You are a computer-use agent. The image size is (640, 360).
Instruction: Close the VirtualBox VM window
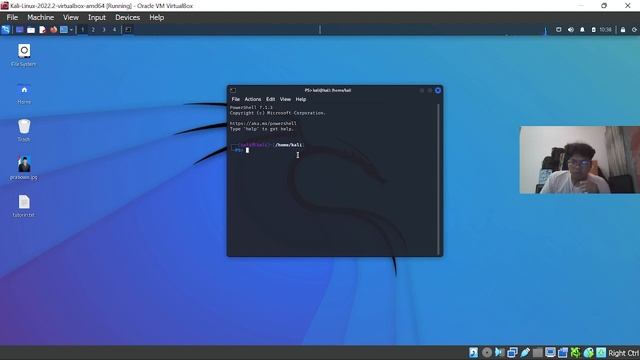pos(628,6)
